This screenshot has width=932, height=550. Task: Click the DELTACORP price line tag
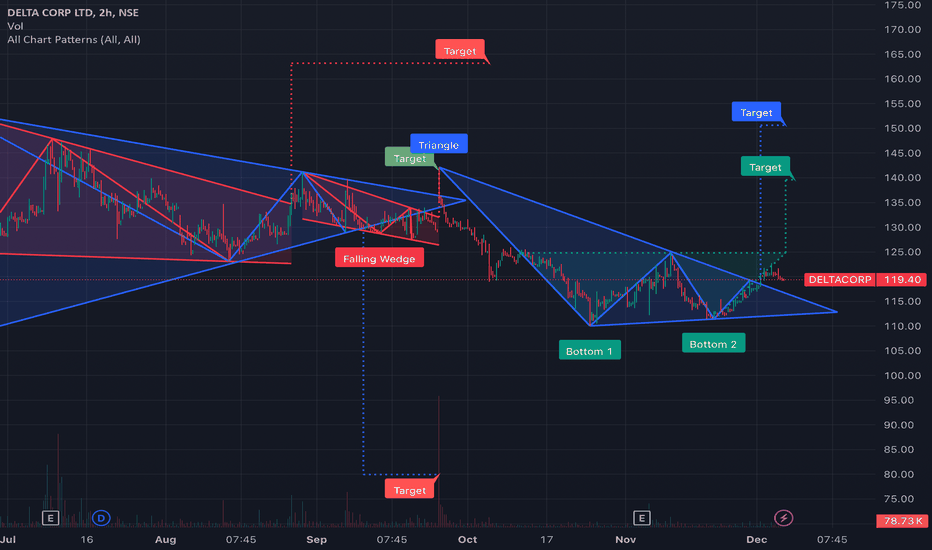[x=839, y=279]
